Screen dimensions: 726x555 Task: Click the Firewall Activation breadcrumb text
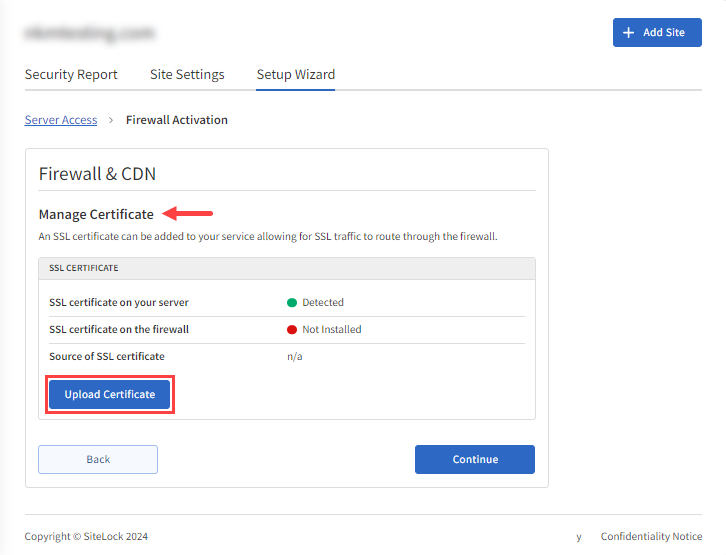coord(176,120)
